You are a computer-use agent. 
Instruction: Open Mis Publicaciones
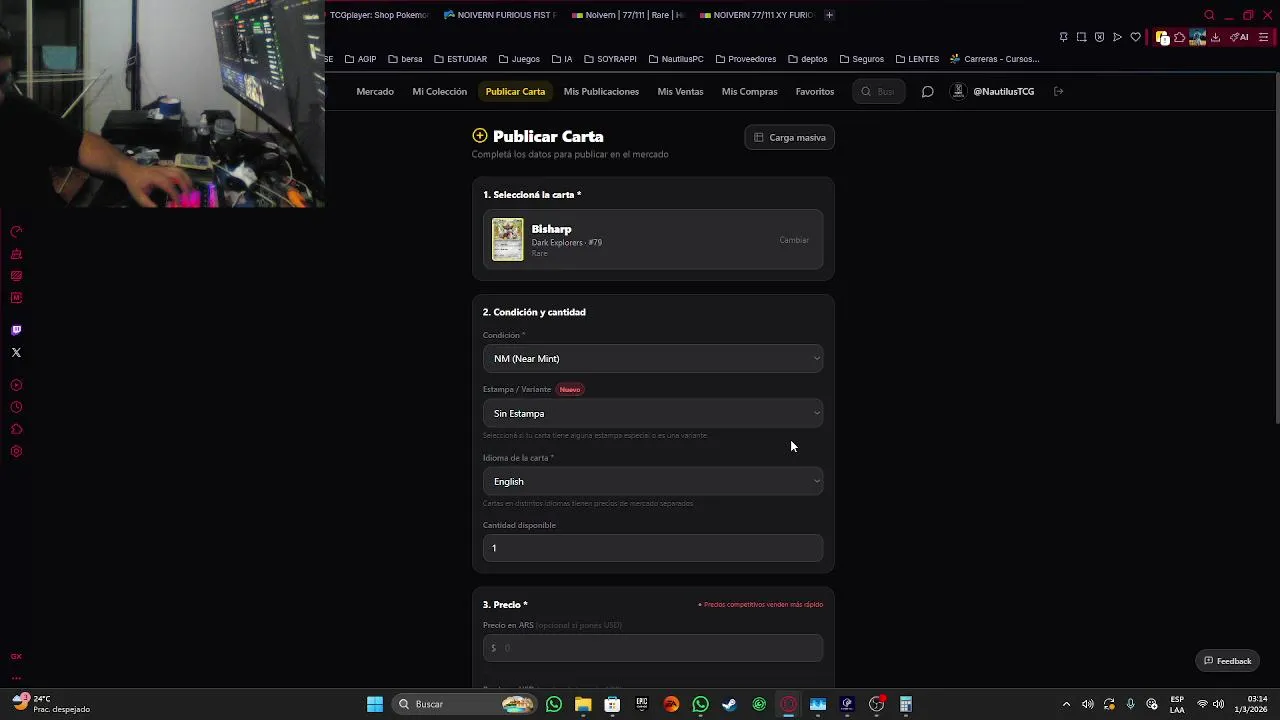coord(601,92)
